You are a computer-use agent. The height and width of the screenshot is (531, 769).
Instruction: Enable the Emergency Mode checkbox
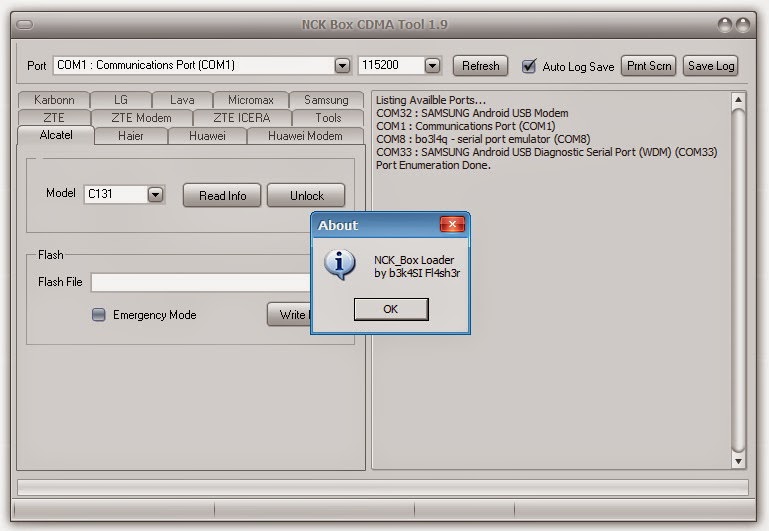click(x=99, y=315)
